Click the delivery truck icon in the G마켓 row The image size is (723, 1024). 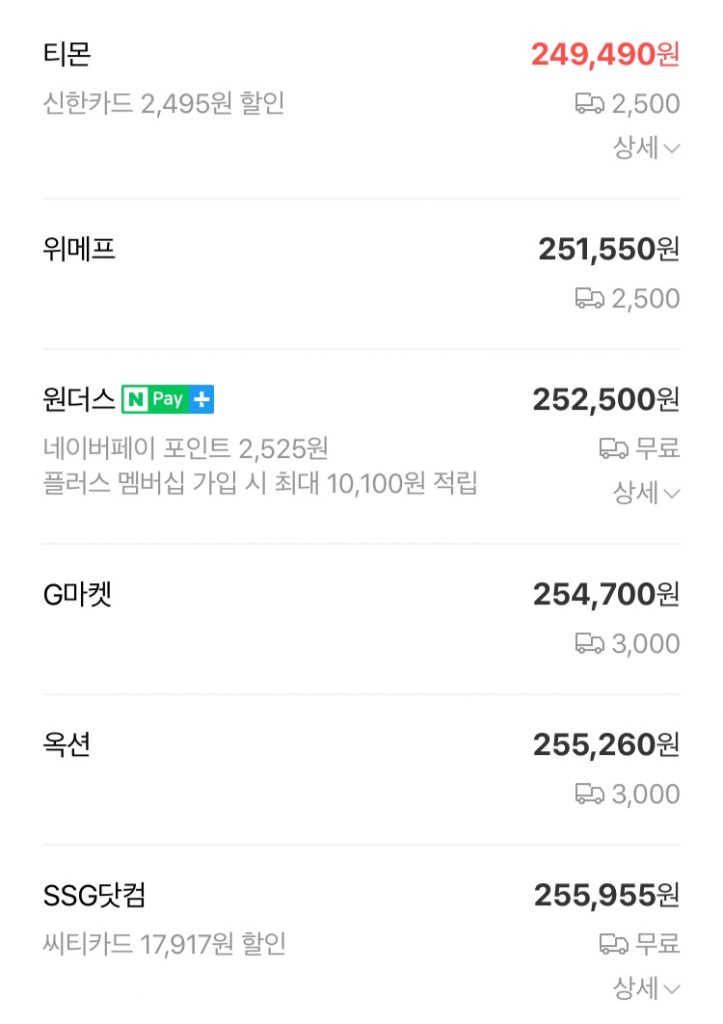tap(589, 644)
